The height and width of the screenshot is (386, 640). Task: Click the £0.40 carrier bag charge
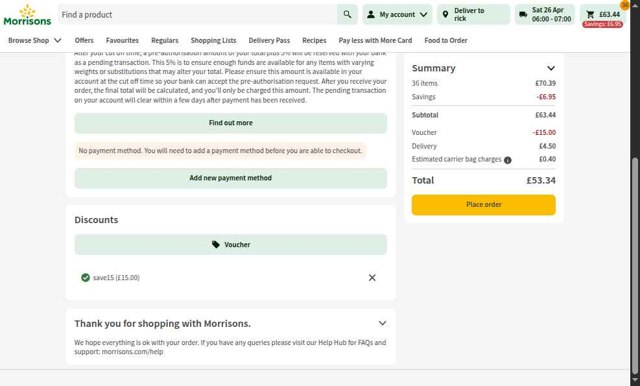pos(547,159)
